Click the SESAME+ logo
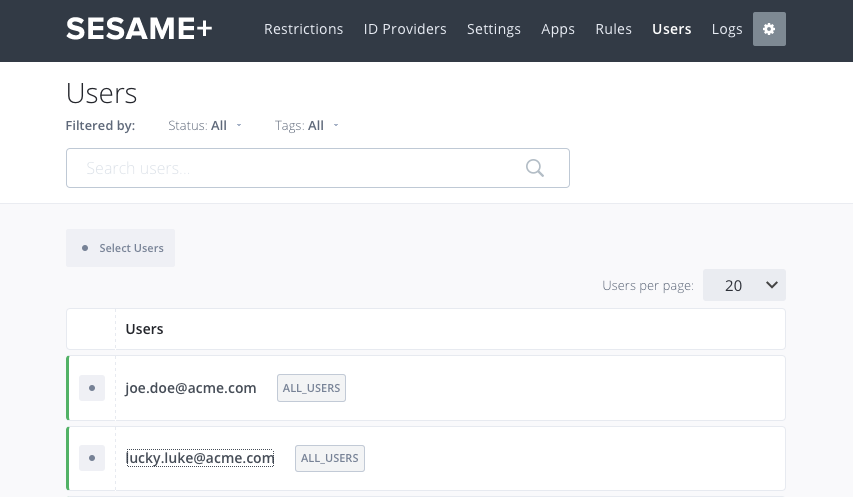 (x=139, y=29)
